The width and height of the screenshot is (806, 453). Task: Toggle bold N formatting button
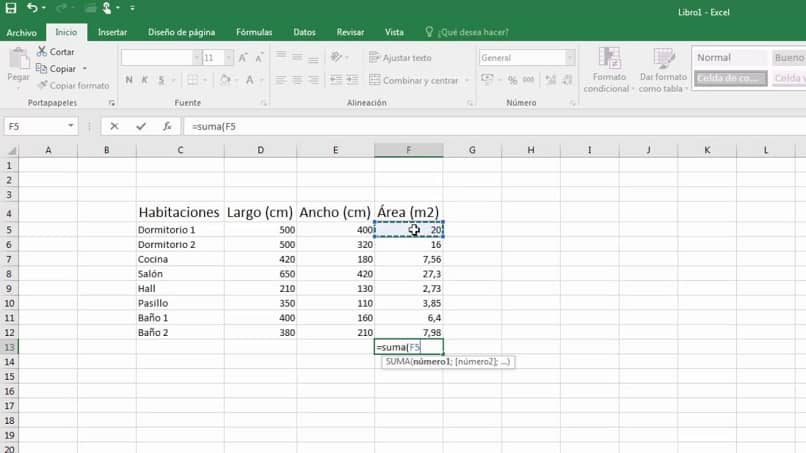pyautogui.click(x=129, y=80)
